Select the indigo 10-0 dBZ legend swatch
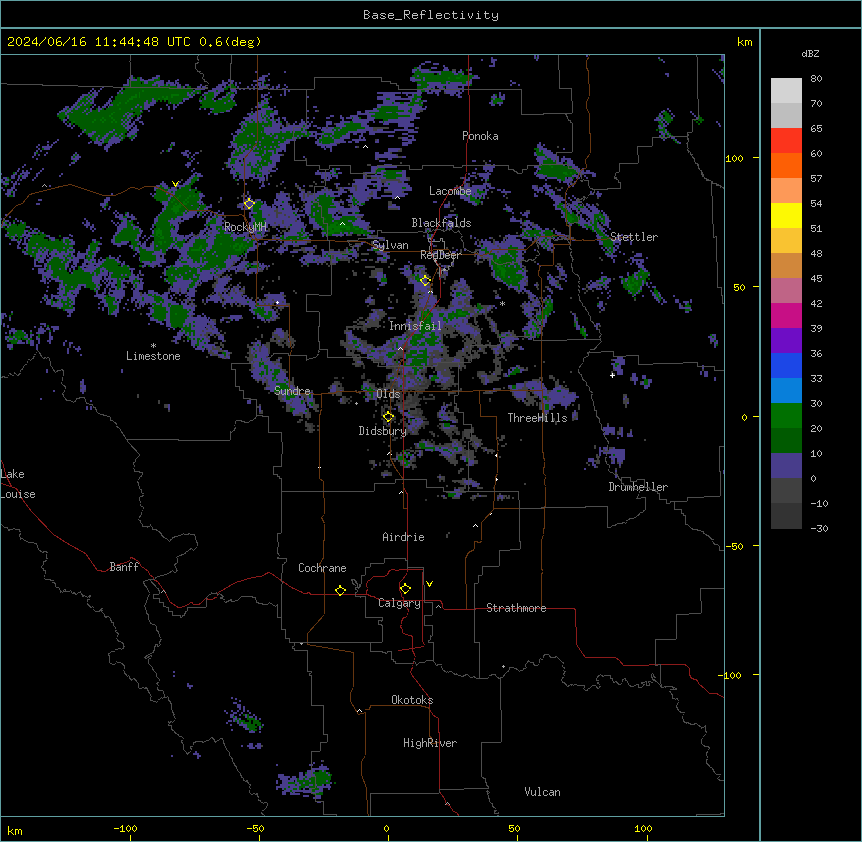Screen dimensions: 862x842 coord(786,466)
